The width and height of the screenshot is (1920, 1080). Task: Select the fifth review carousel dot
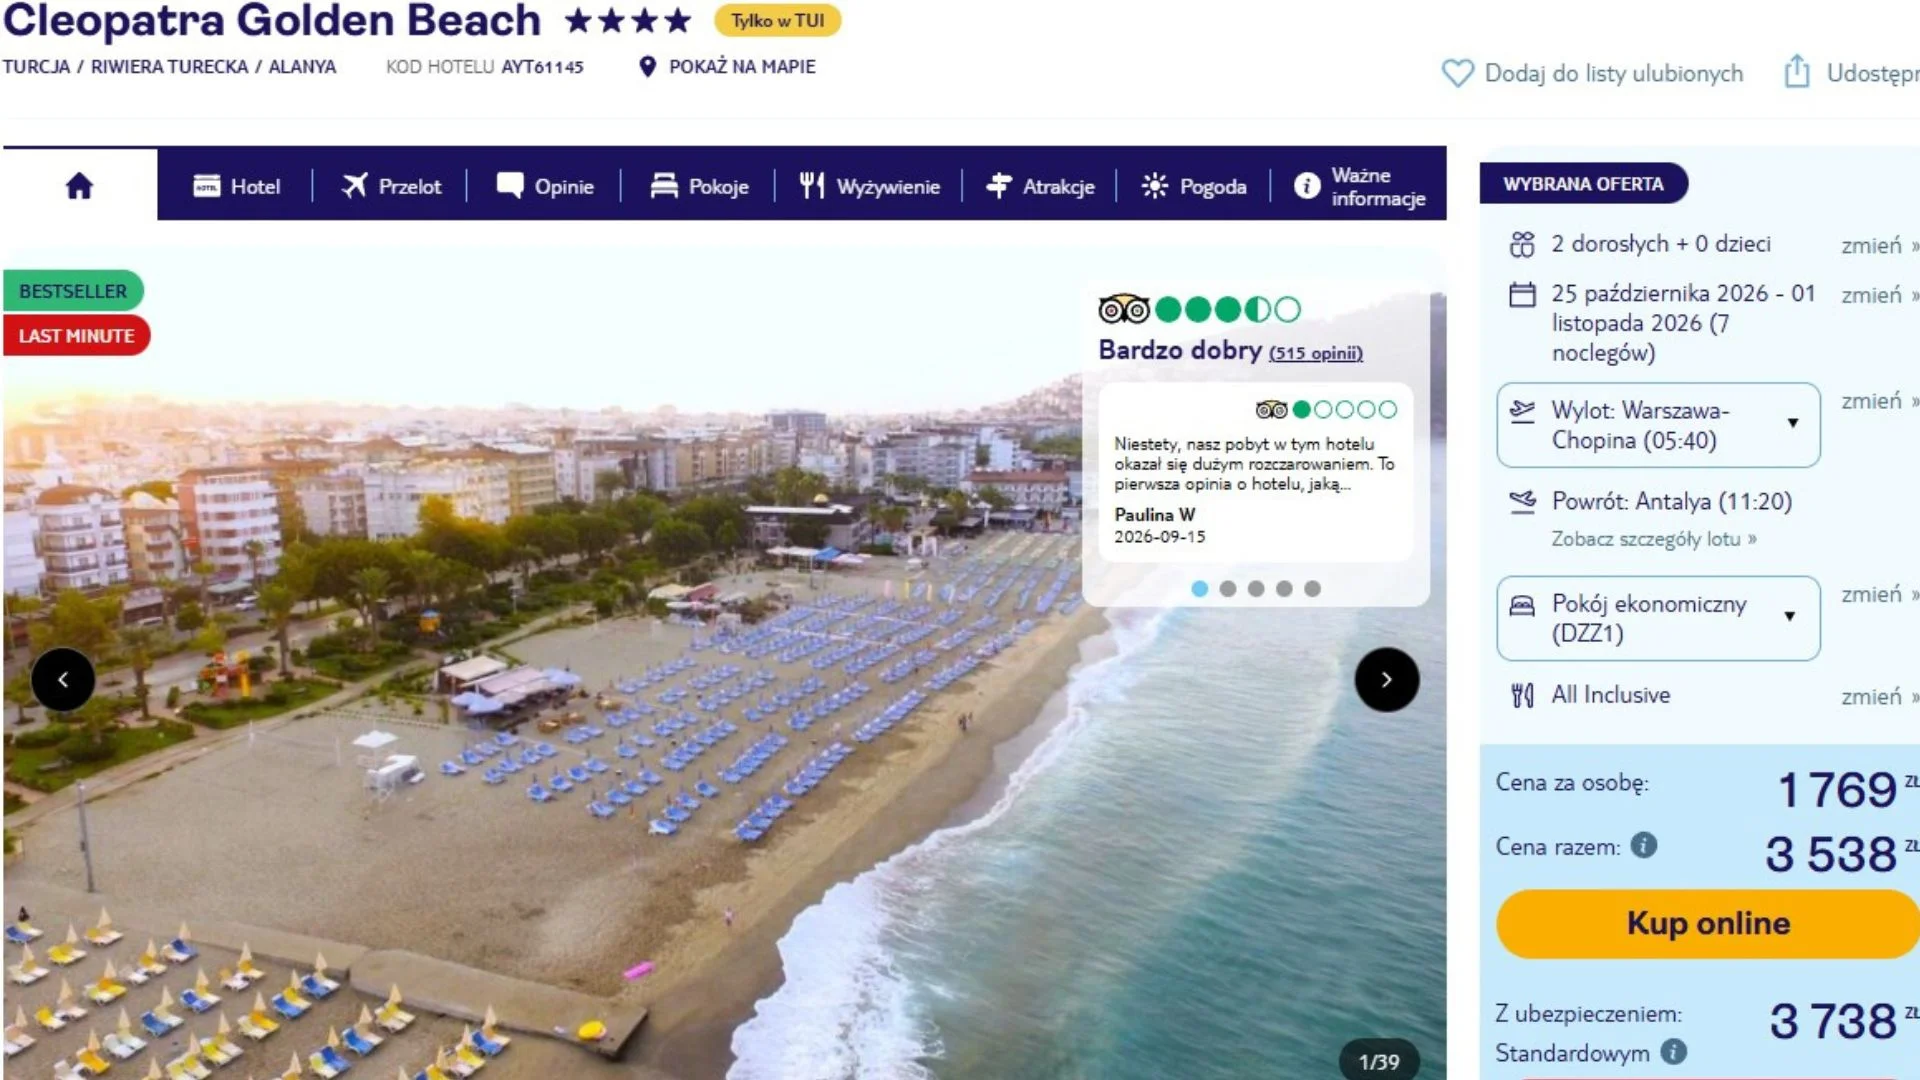1312,589
